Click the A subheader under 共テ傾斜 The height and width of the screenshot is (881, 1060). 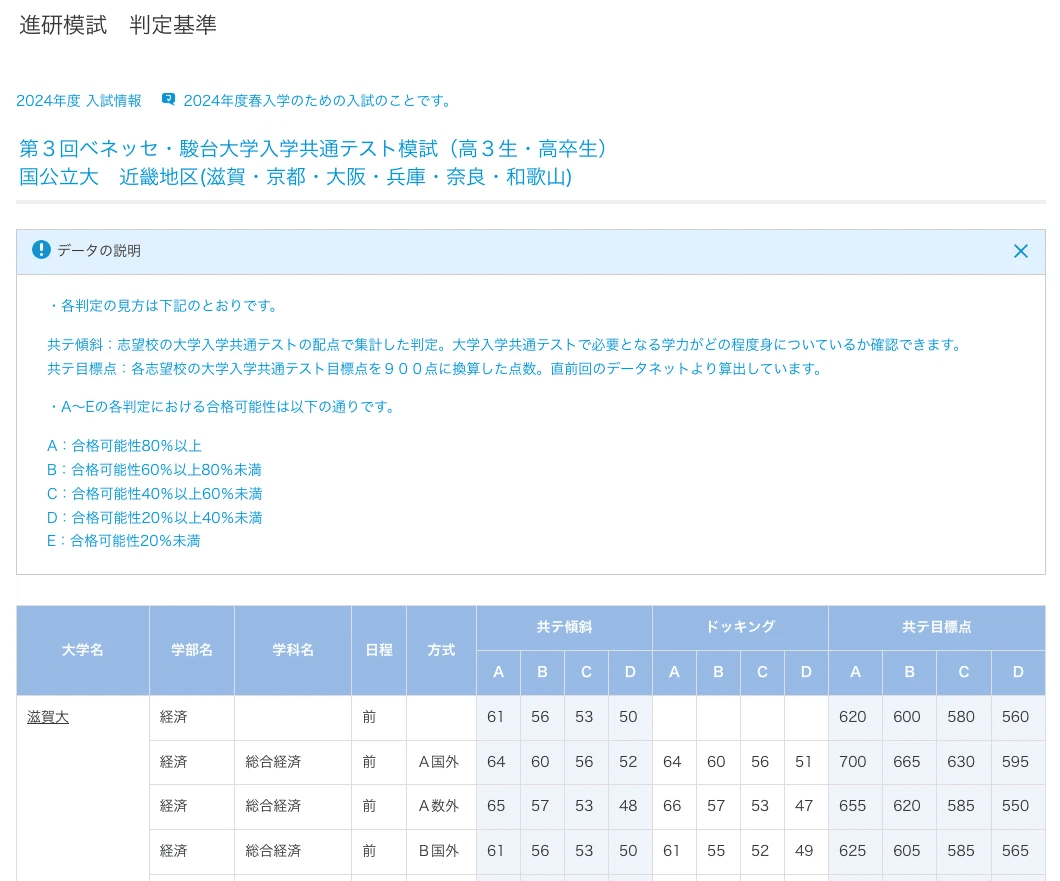499,673
